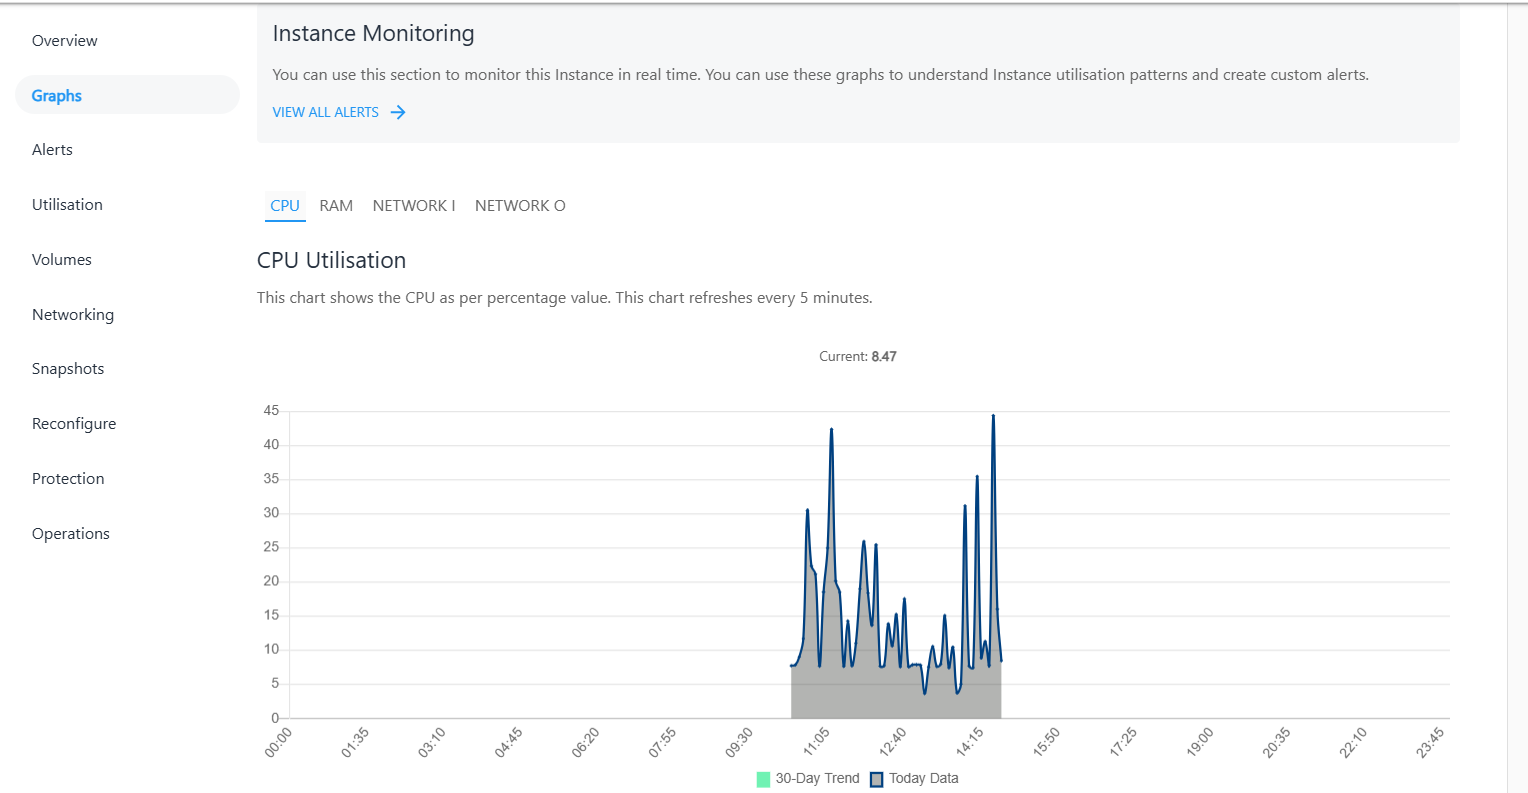Open the Snapshots page
The image size is (1528, 793).
[x=67, y=368]
